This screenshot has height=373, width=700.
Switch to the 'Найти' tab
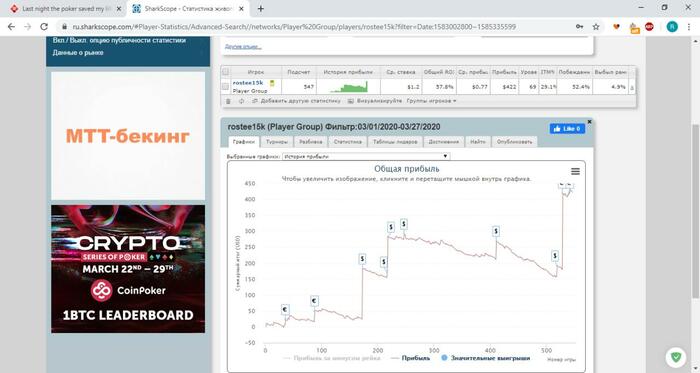(x=478, y=142)
